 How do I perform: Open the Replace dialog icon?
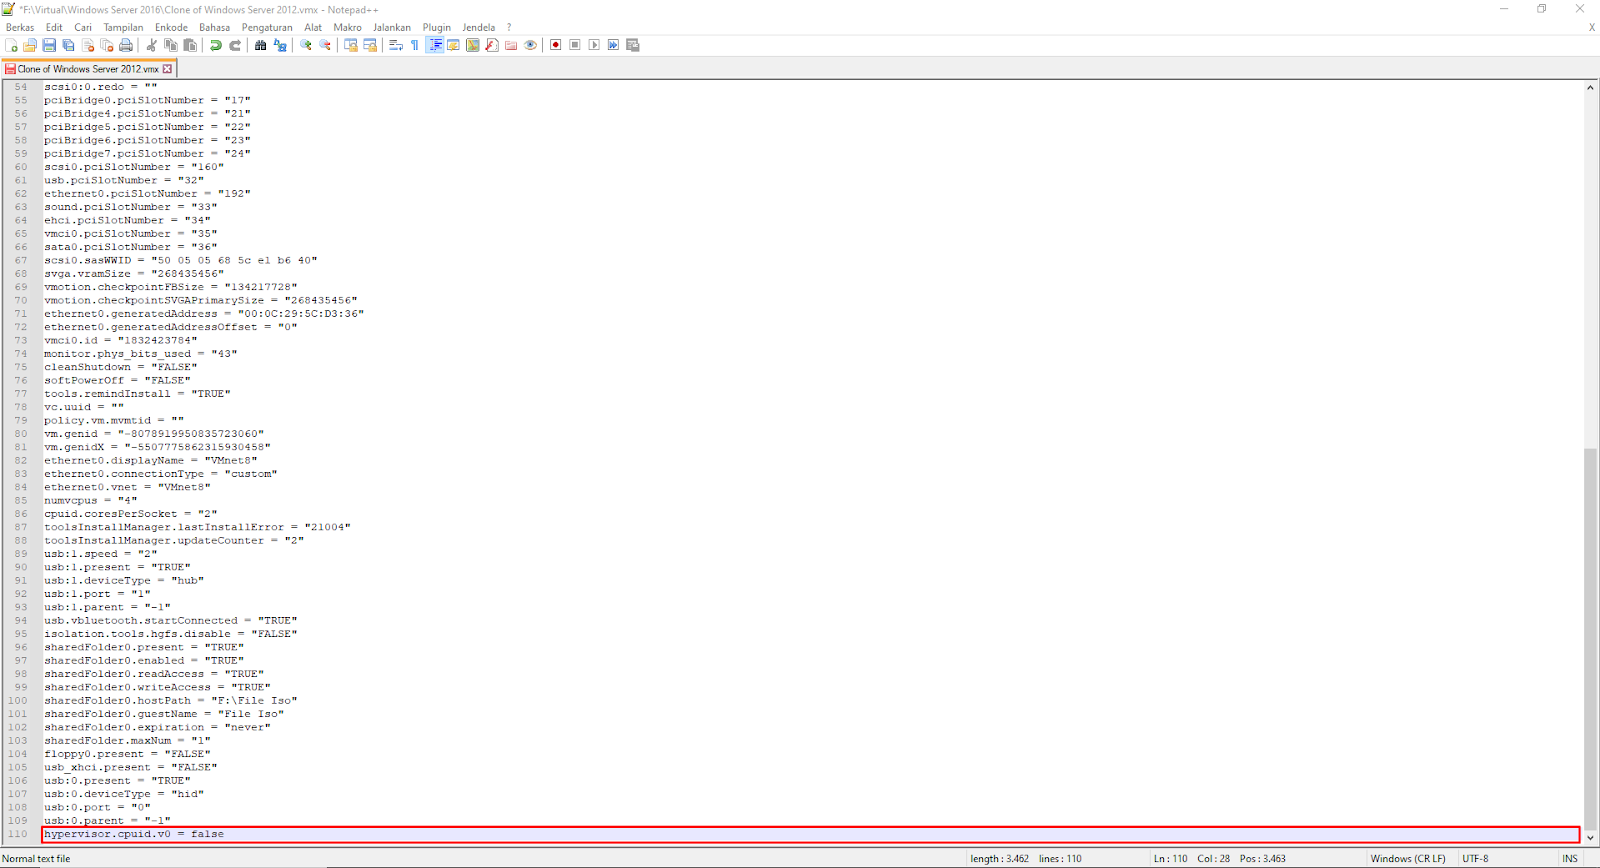pos(280,45)
